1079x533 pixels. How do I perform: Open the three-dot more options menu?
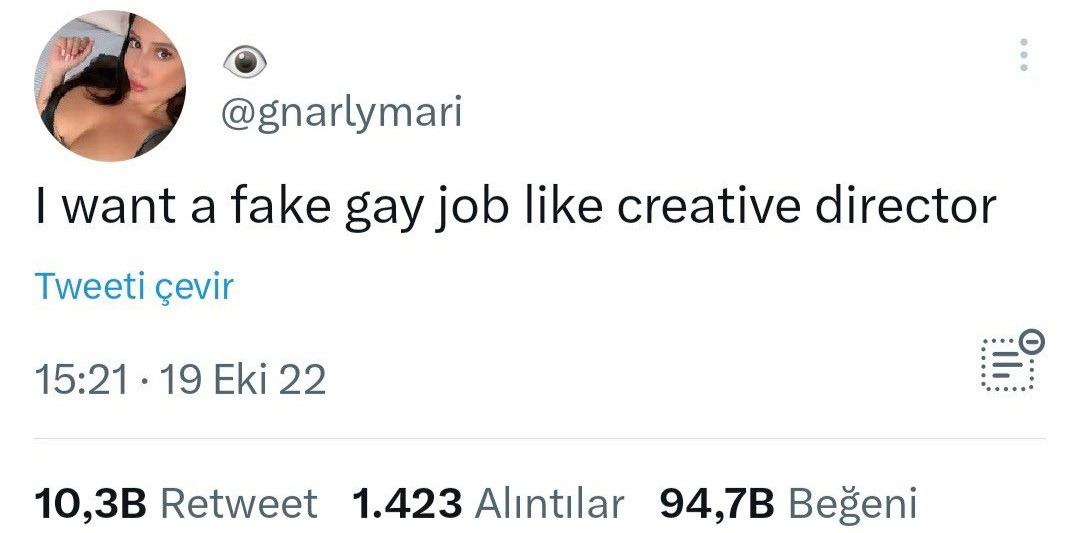[x=1023, y=55]
